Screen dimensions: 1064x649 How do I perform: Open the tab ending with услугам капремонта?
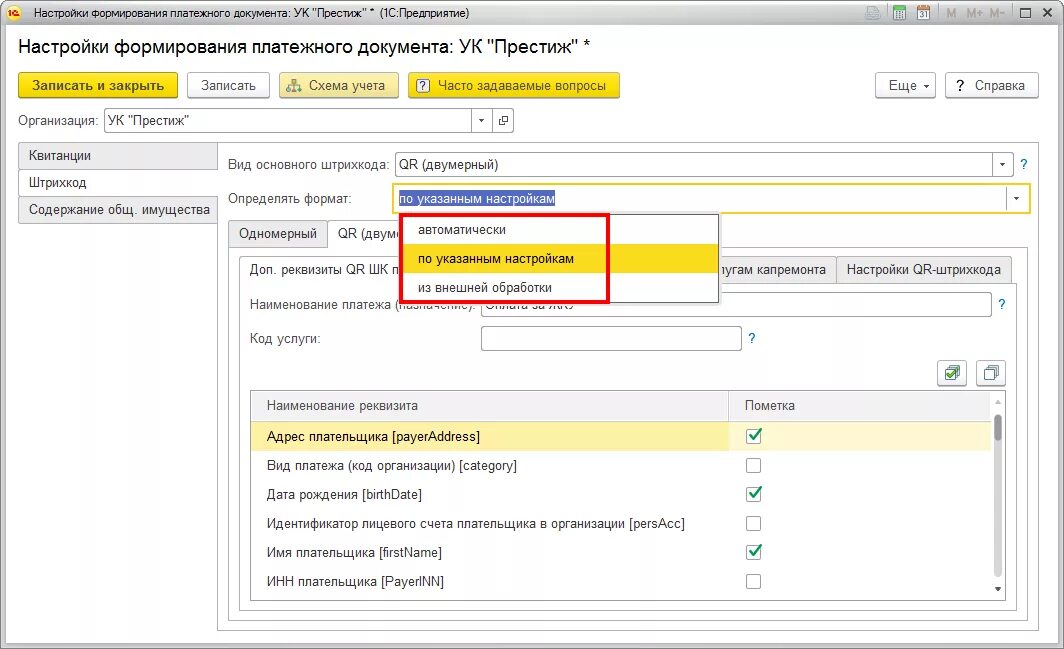(776, 270)
